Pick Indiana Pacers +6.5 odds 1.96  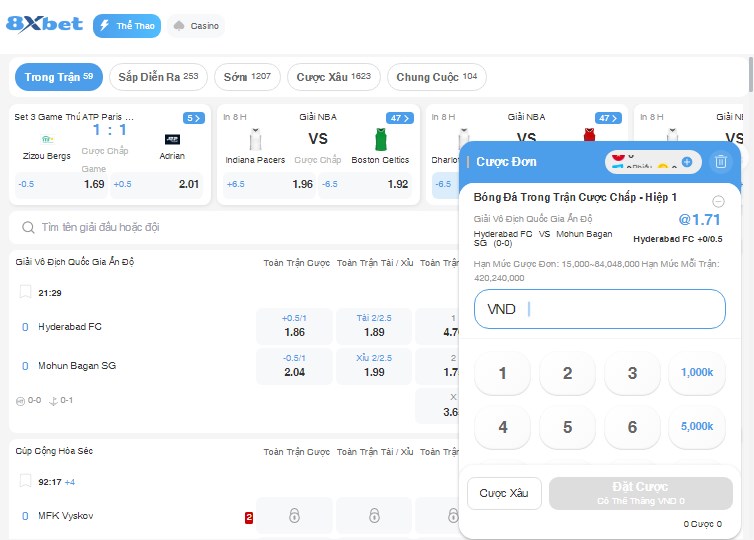coord(269,184)
